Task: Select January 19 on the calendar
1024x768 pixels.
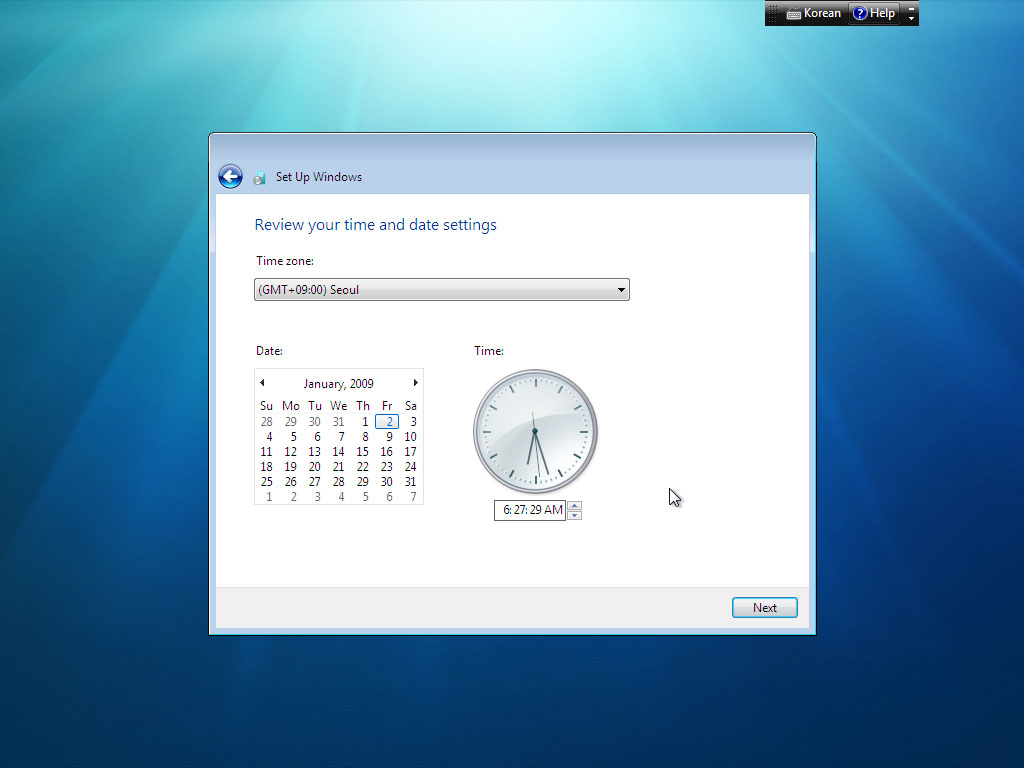Action: (x=291, y=467)
